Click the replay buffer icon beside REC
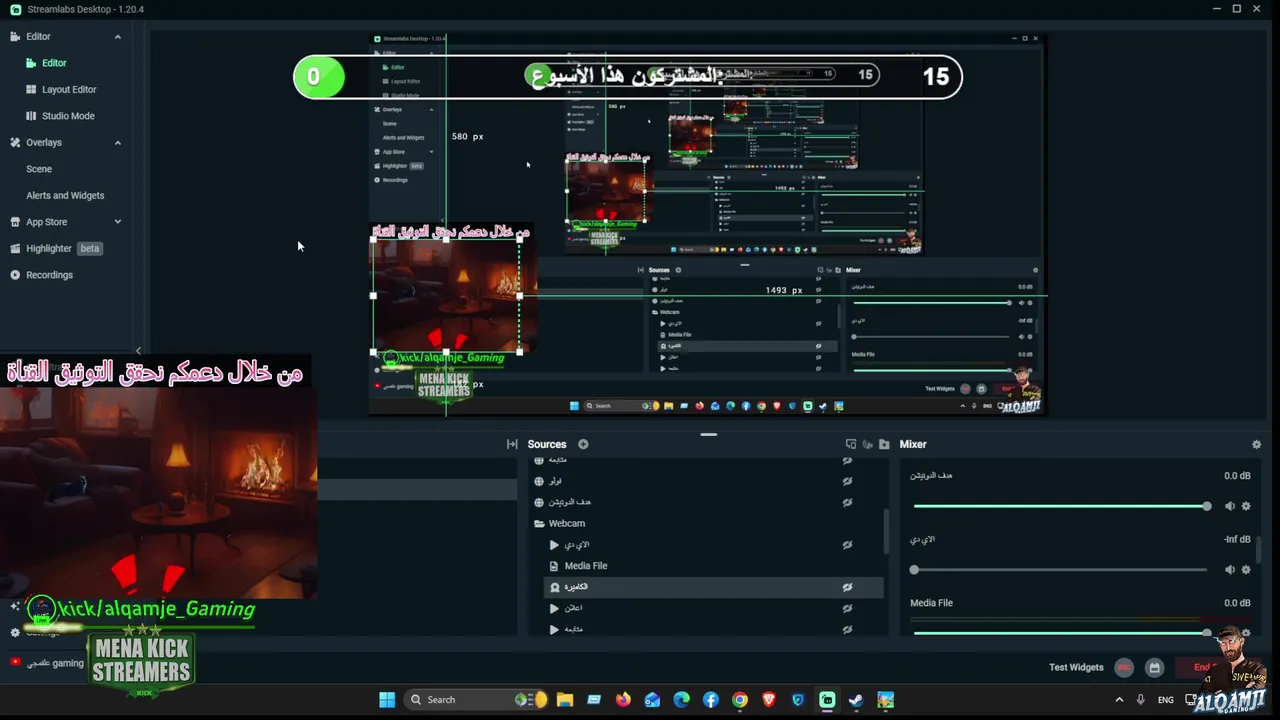 click(1154, 667)
